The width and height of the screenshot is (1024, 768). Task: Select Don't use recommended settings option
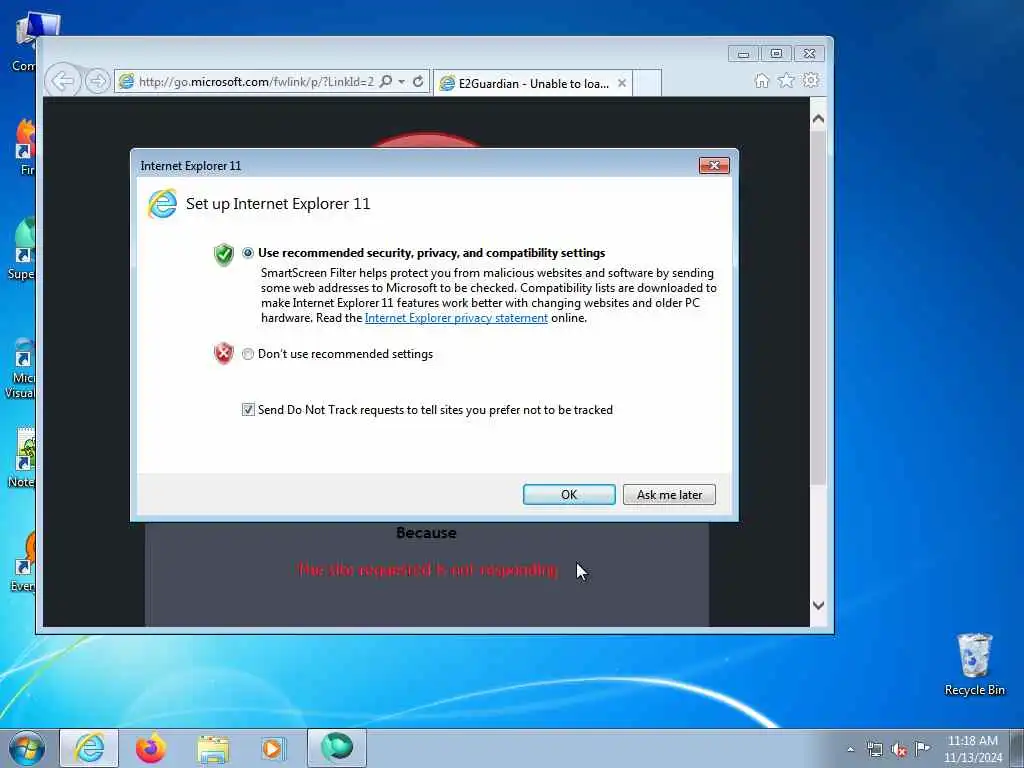point(248,354)
